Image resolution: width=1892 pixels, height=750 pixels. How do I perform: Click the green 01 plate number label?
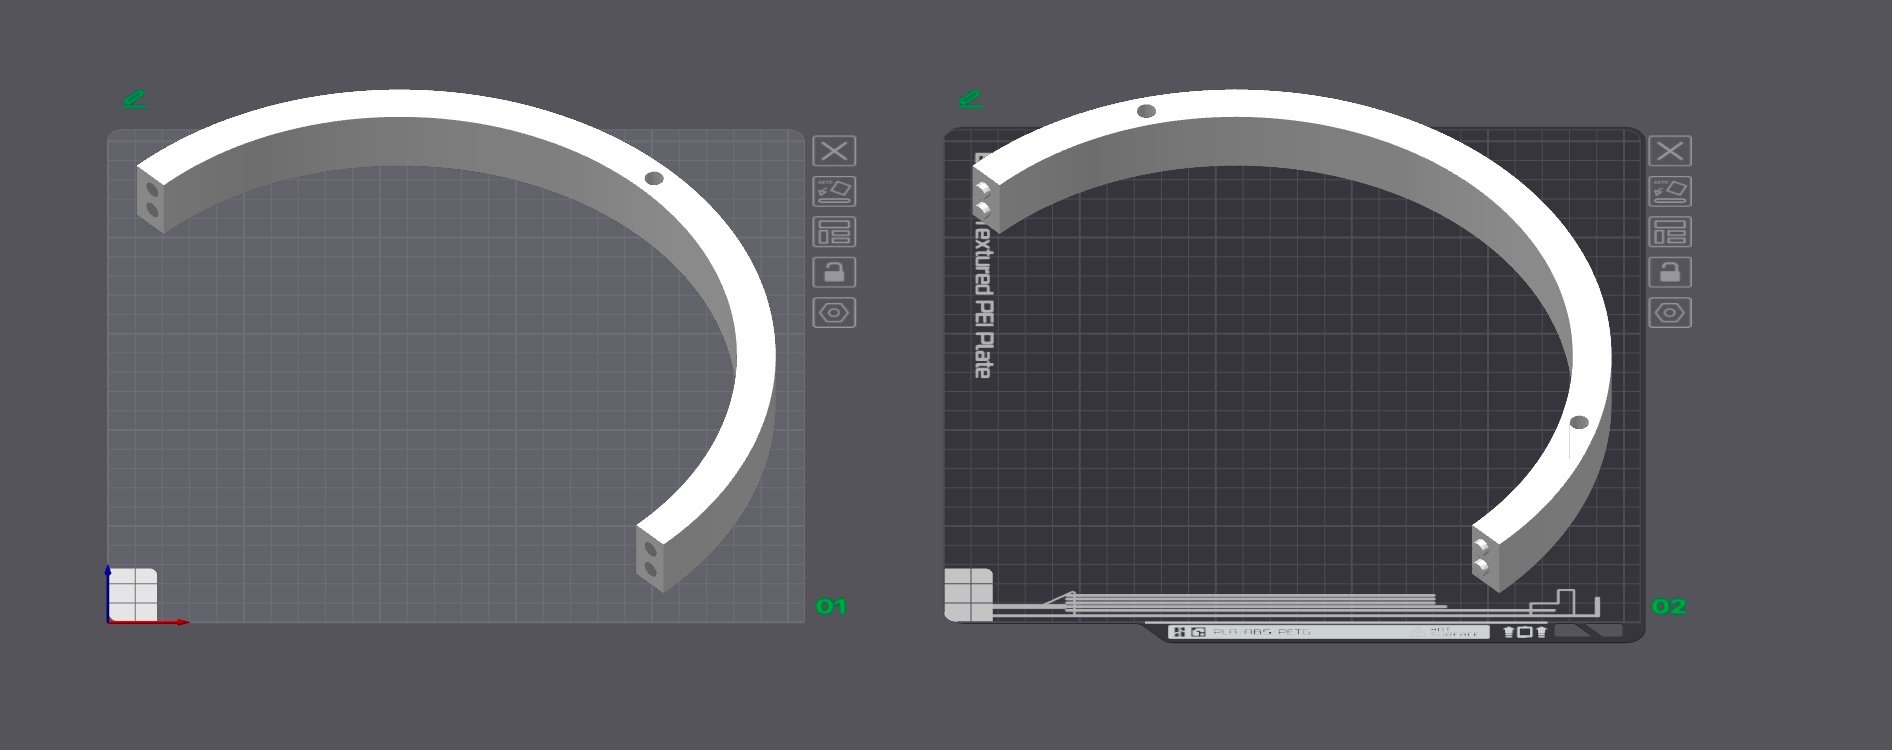pyautogui.click(x=831, y=606)
